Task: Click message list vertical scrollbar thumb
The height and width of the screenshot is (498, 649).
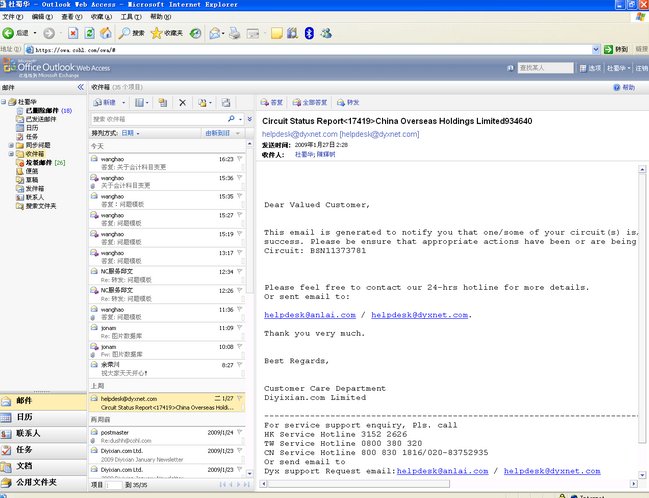Action: 250,221
